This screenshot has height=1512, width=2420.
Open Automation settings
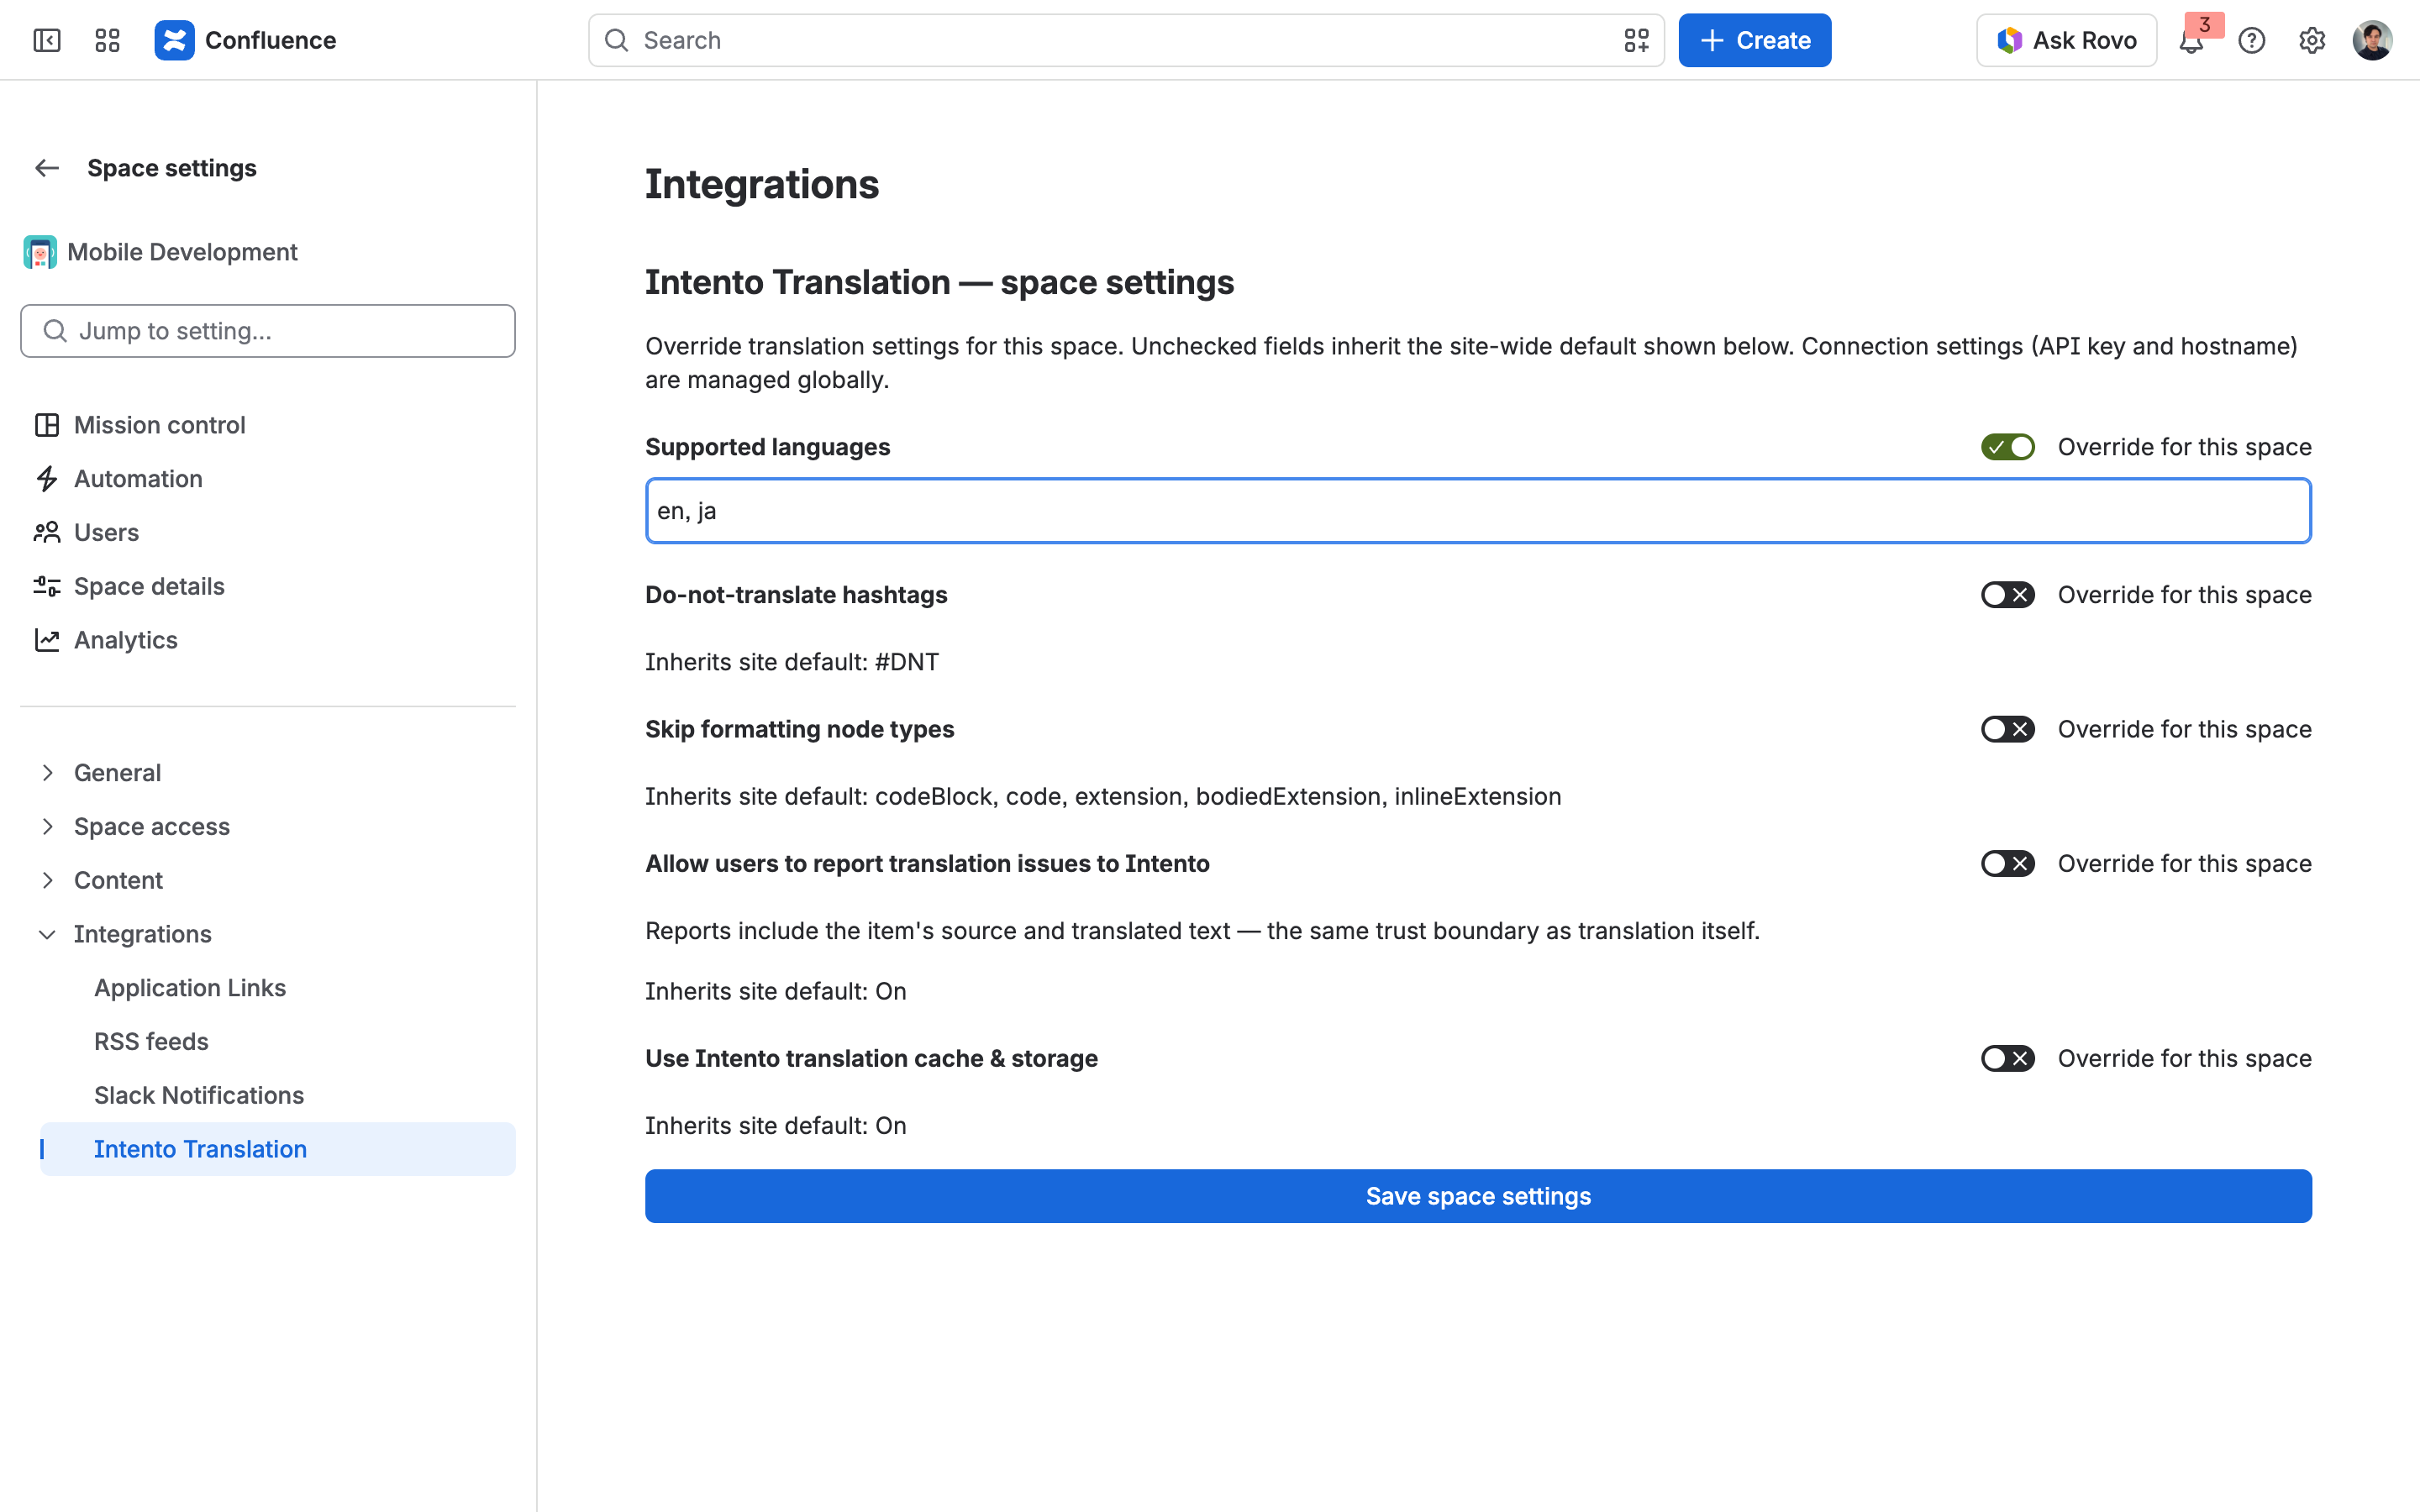[x=268, y=479]
